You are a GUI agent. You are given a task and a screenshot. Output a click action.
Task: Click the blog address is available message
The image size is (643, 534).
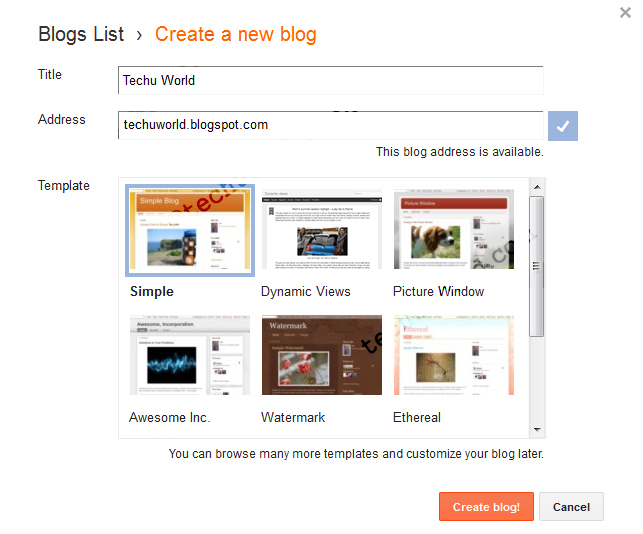(x=460, y=152)
